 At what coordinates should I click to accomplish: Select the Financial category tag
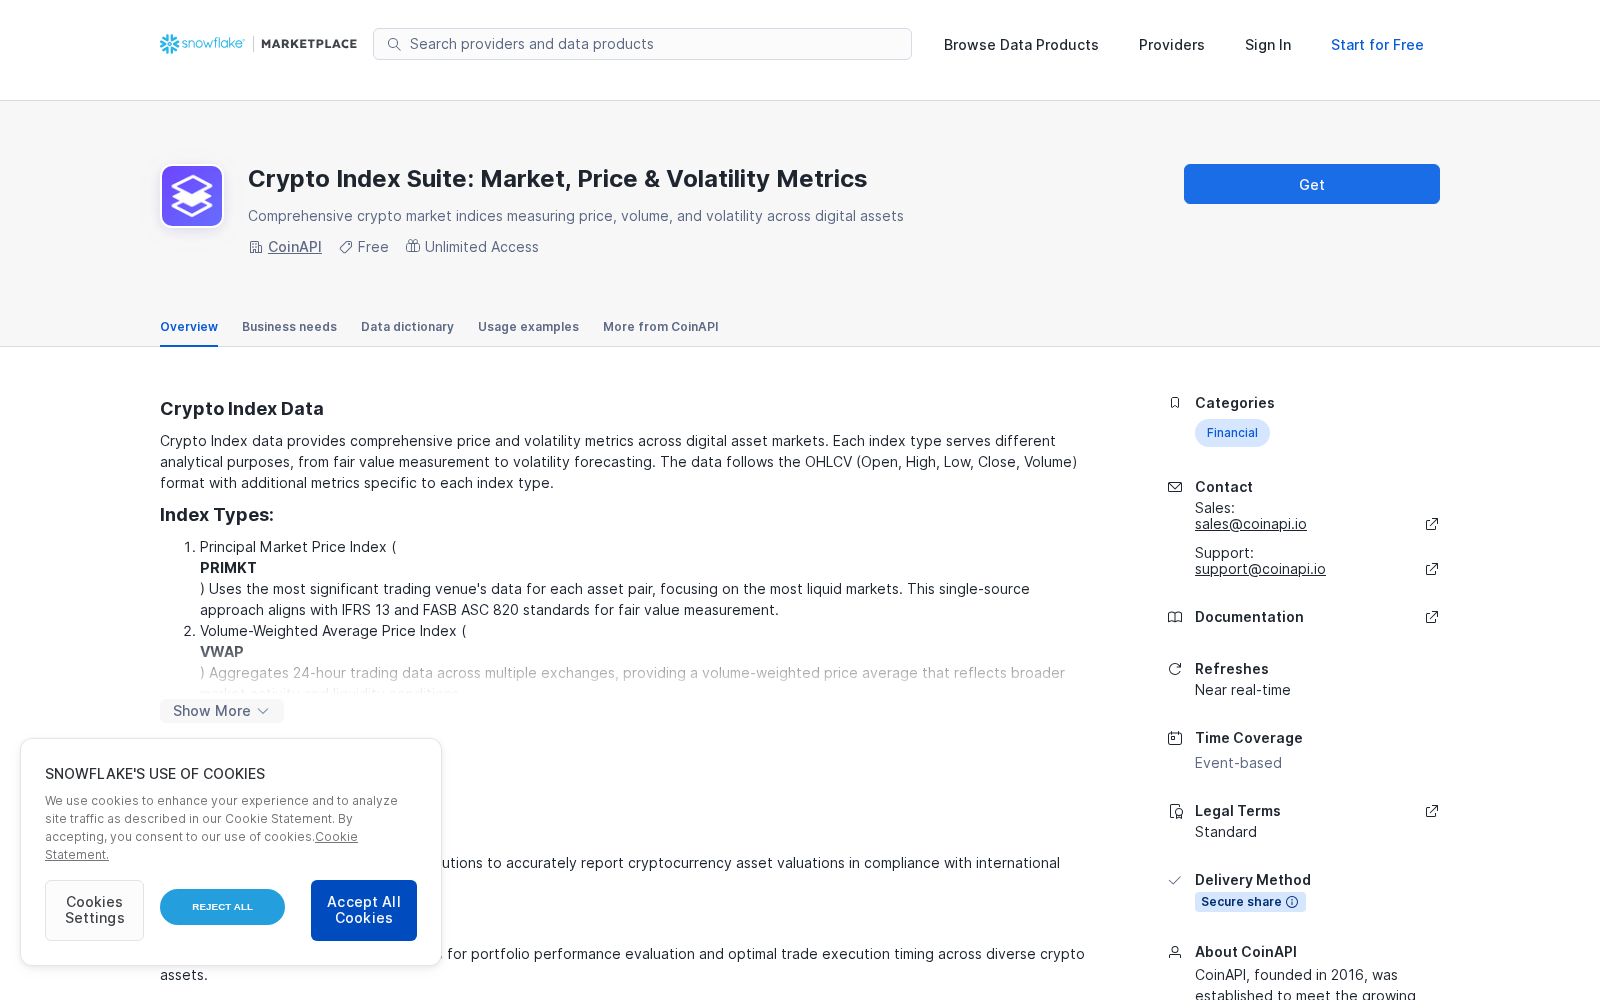pyautogui.click(x=1232, y=433)
